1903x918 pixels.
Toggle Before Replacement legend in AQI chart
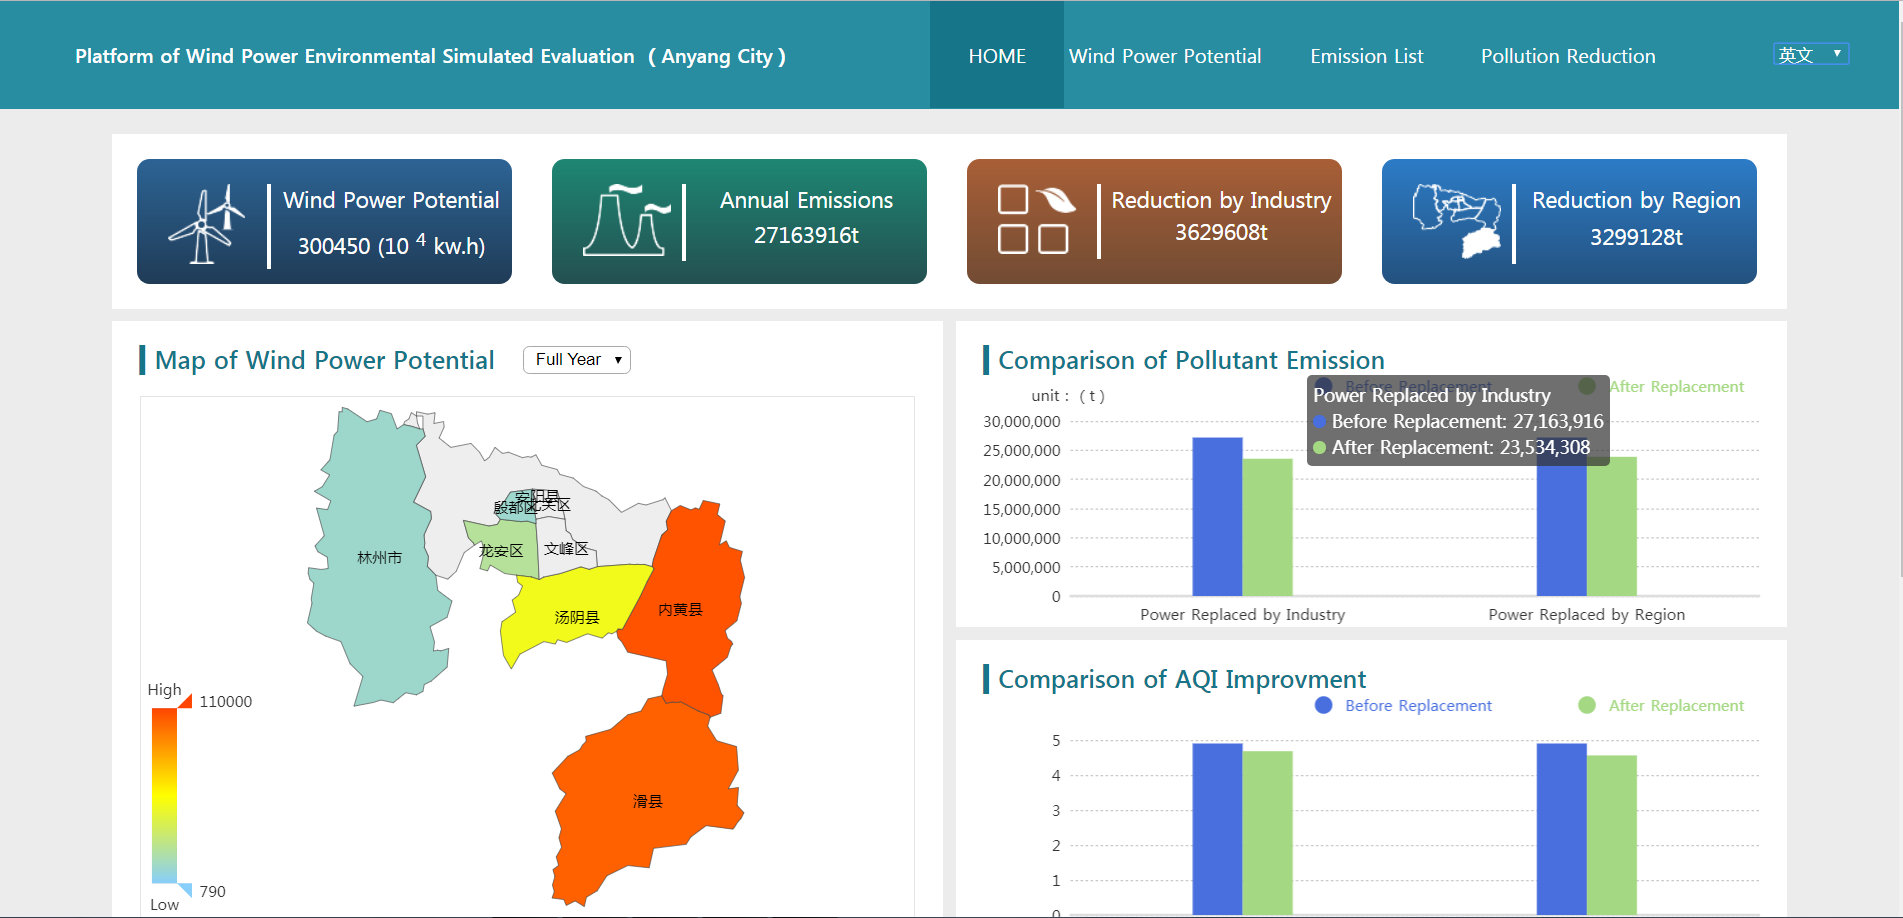1403,705
